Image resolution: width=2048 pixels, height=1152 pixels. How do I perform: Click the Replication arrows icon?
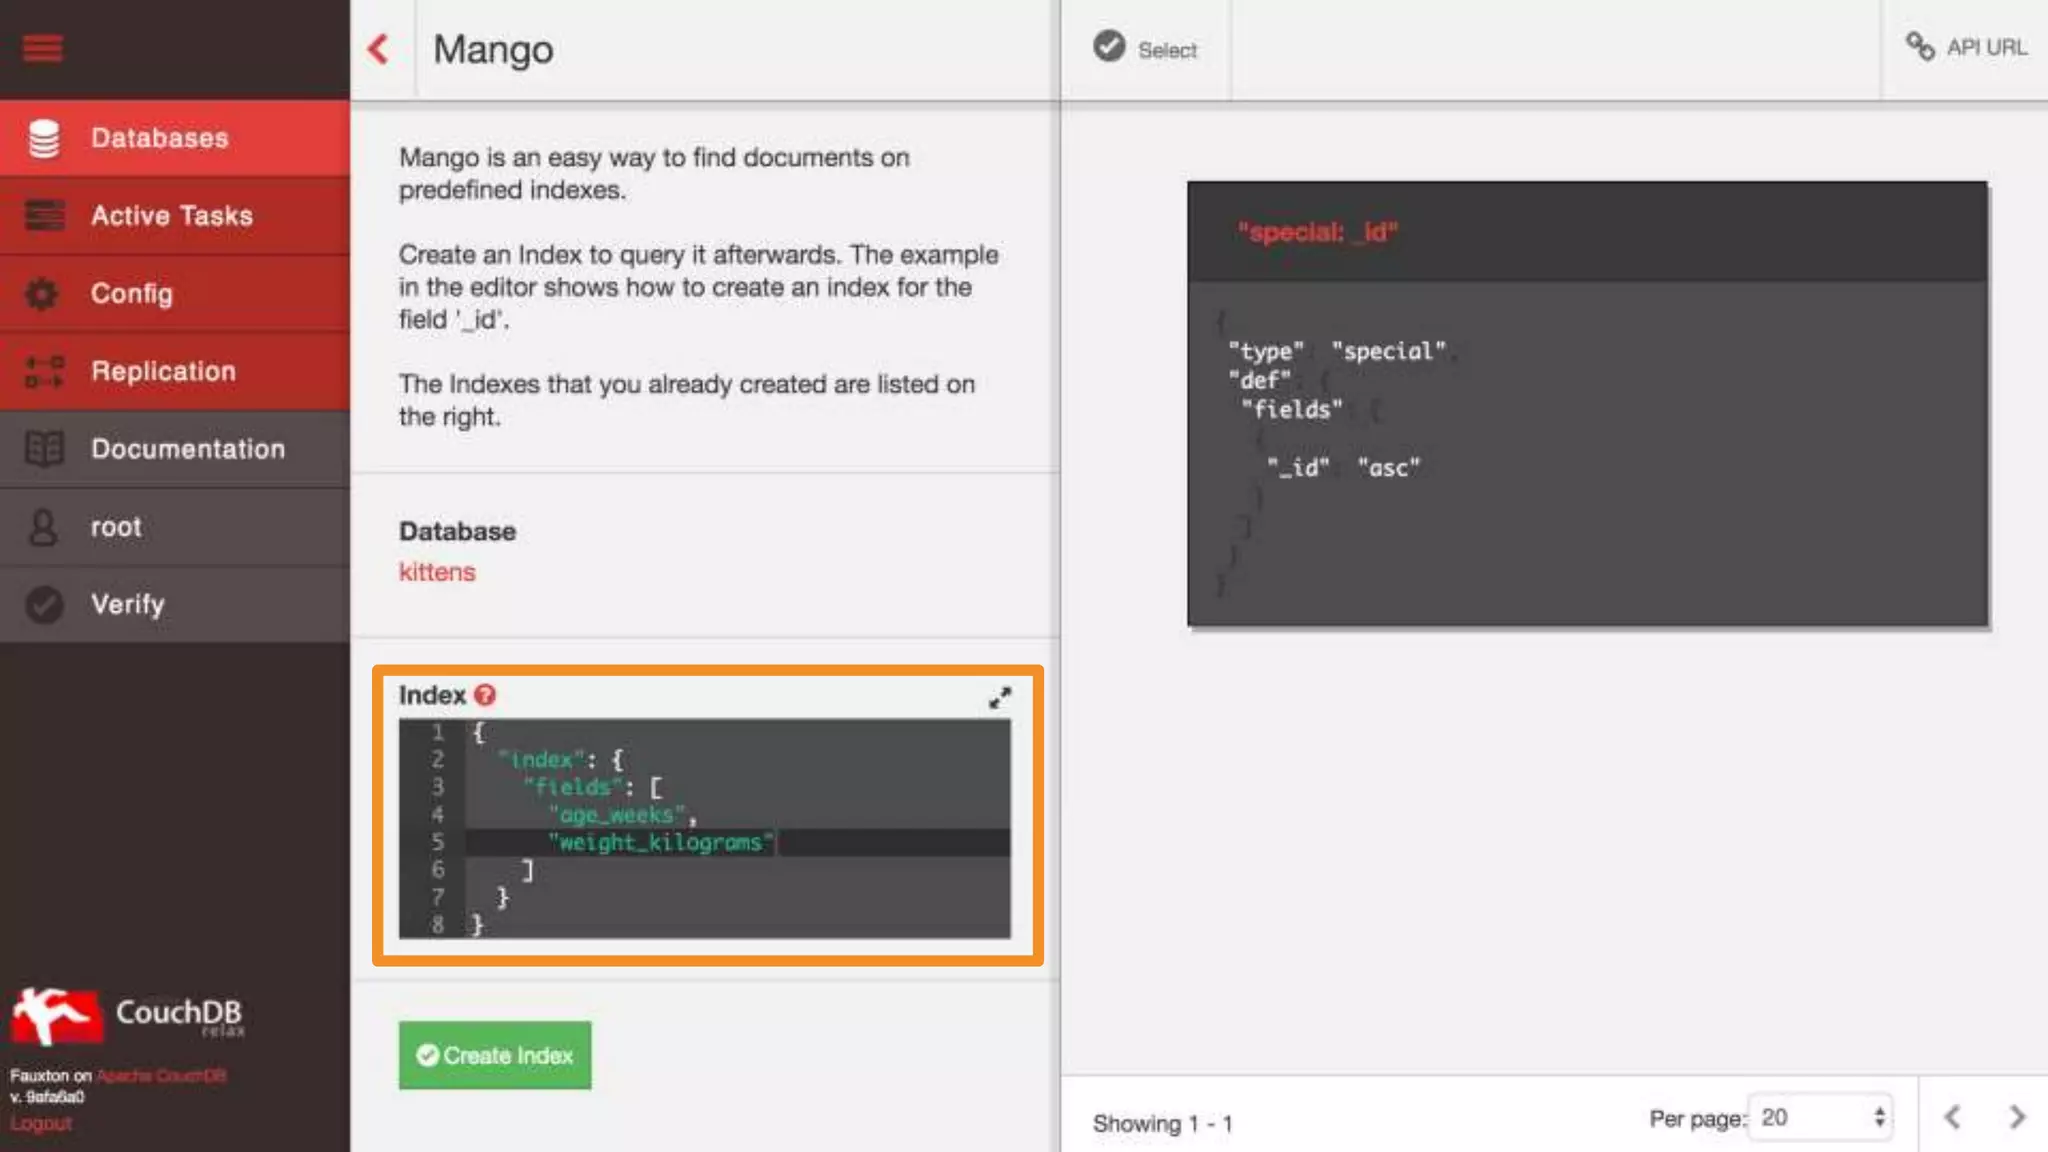[x=44, y=371]
